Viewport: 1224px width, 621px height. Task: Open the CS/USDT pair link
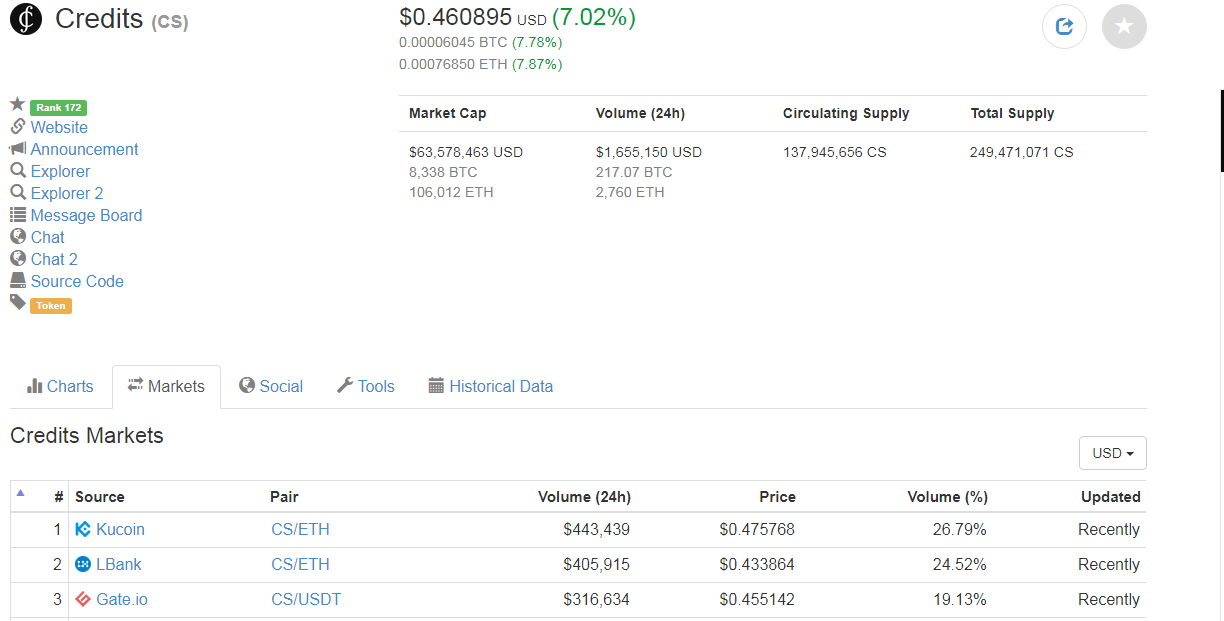(x=306, y=599)
